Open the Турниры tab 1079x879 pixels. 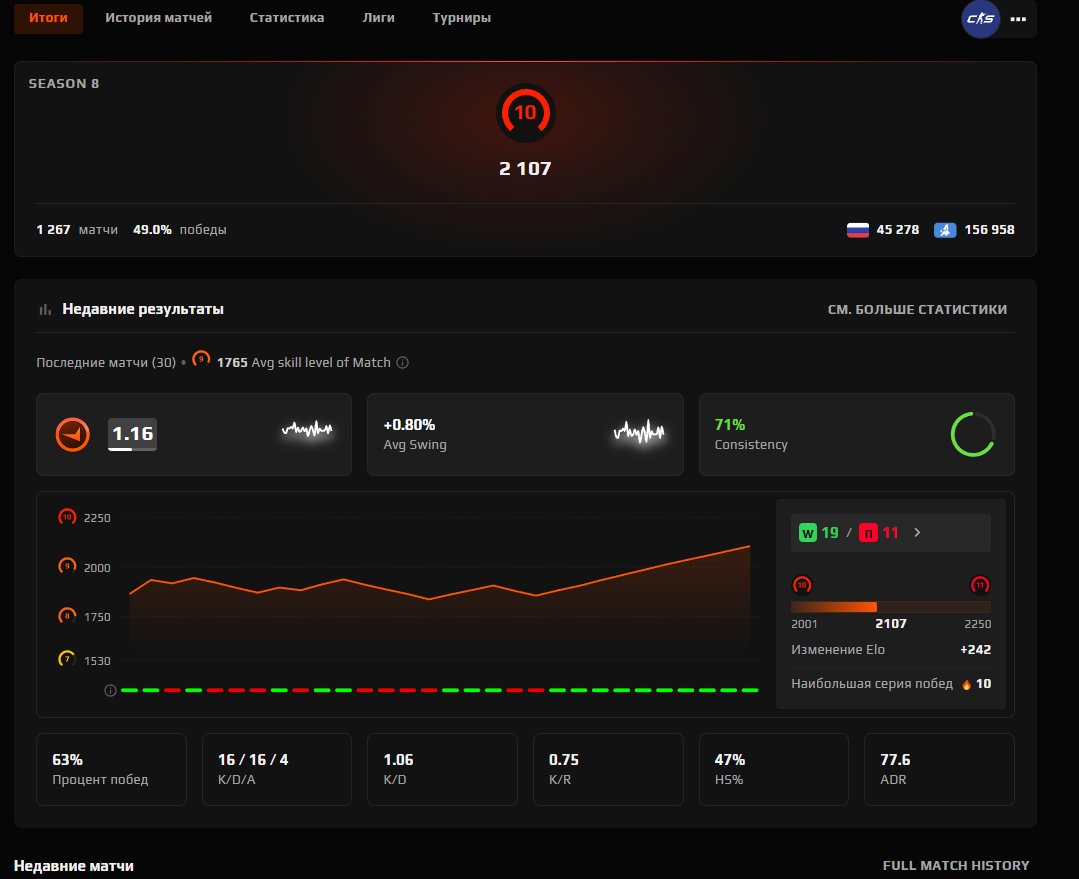click(462, 18)
